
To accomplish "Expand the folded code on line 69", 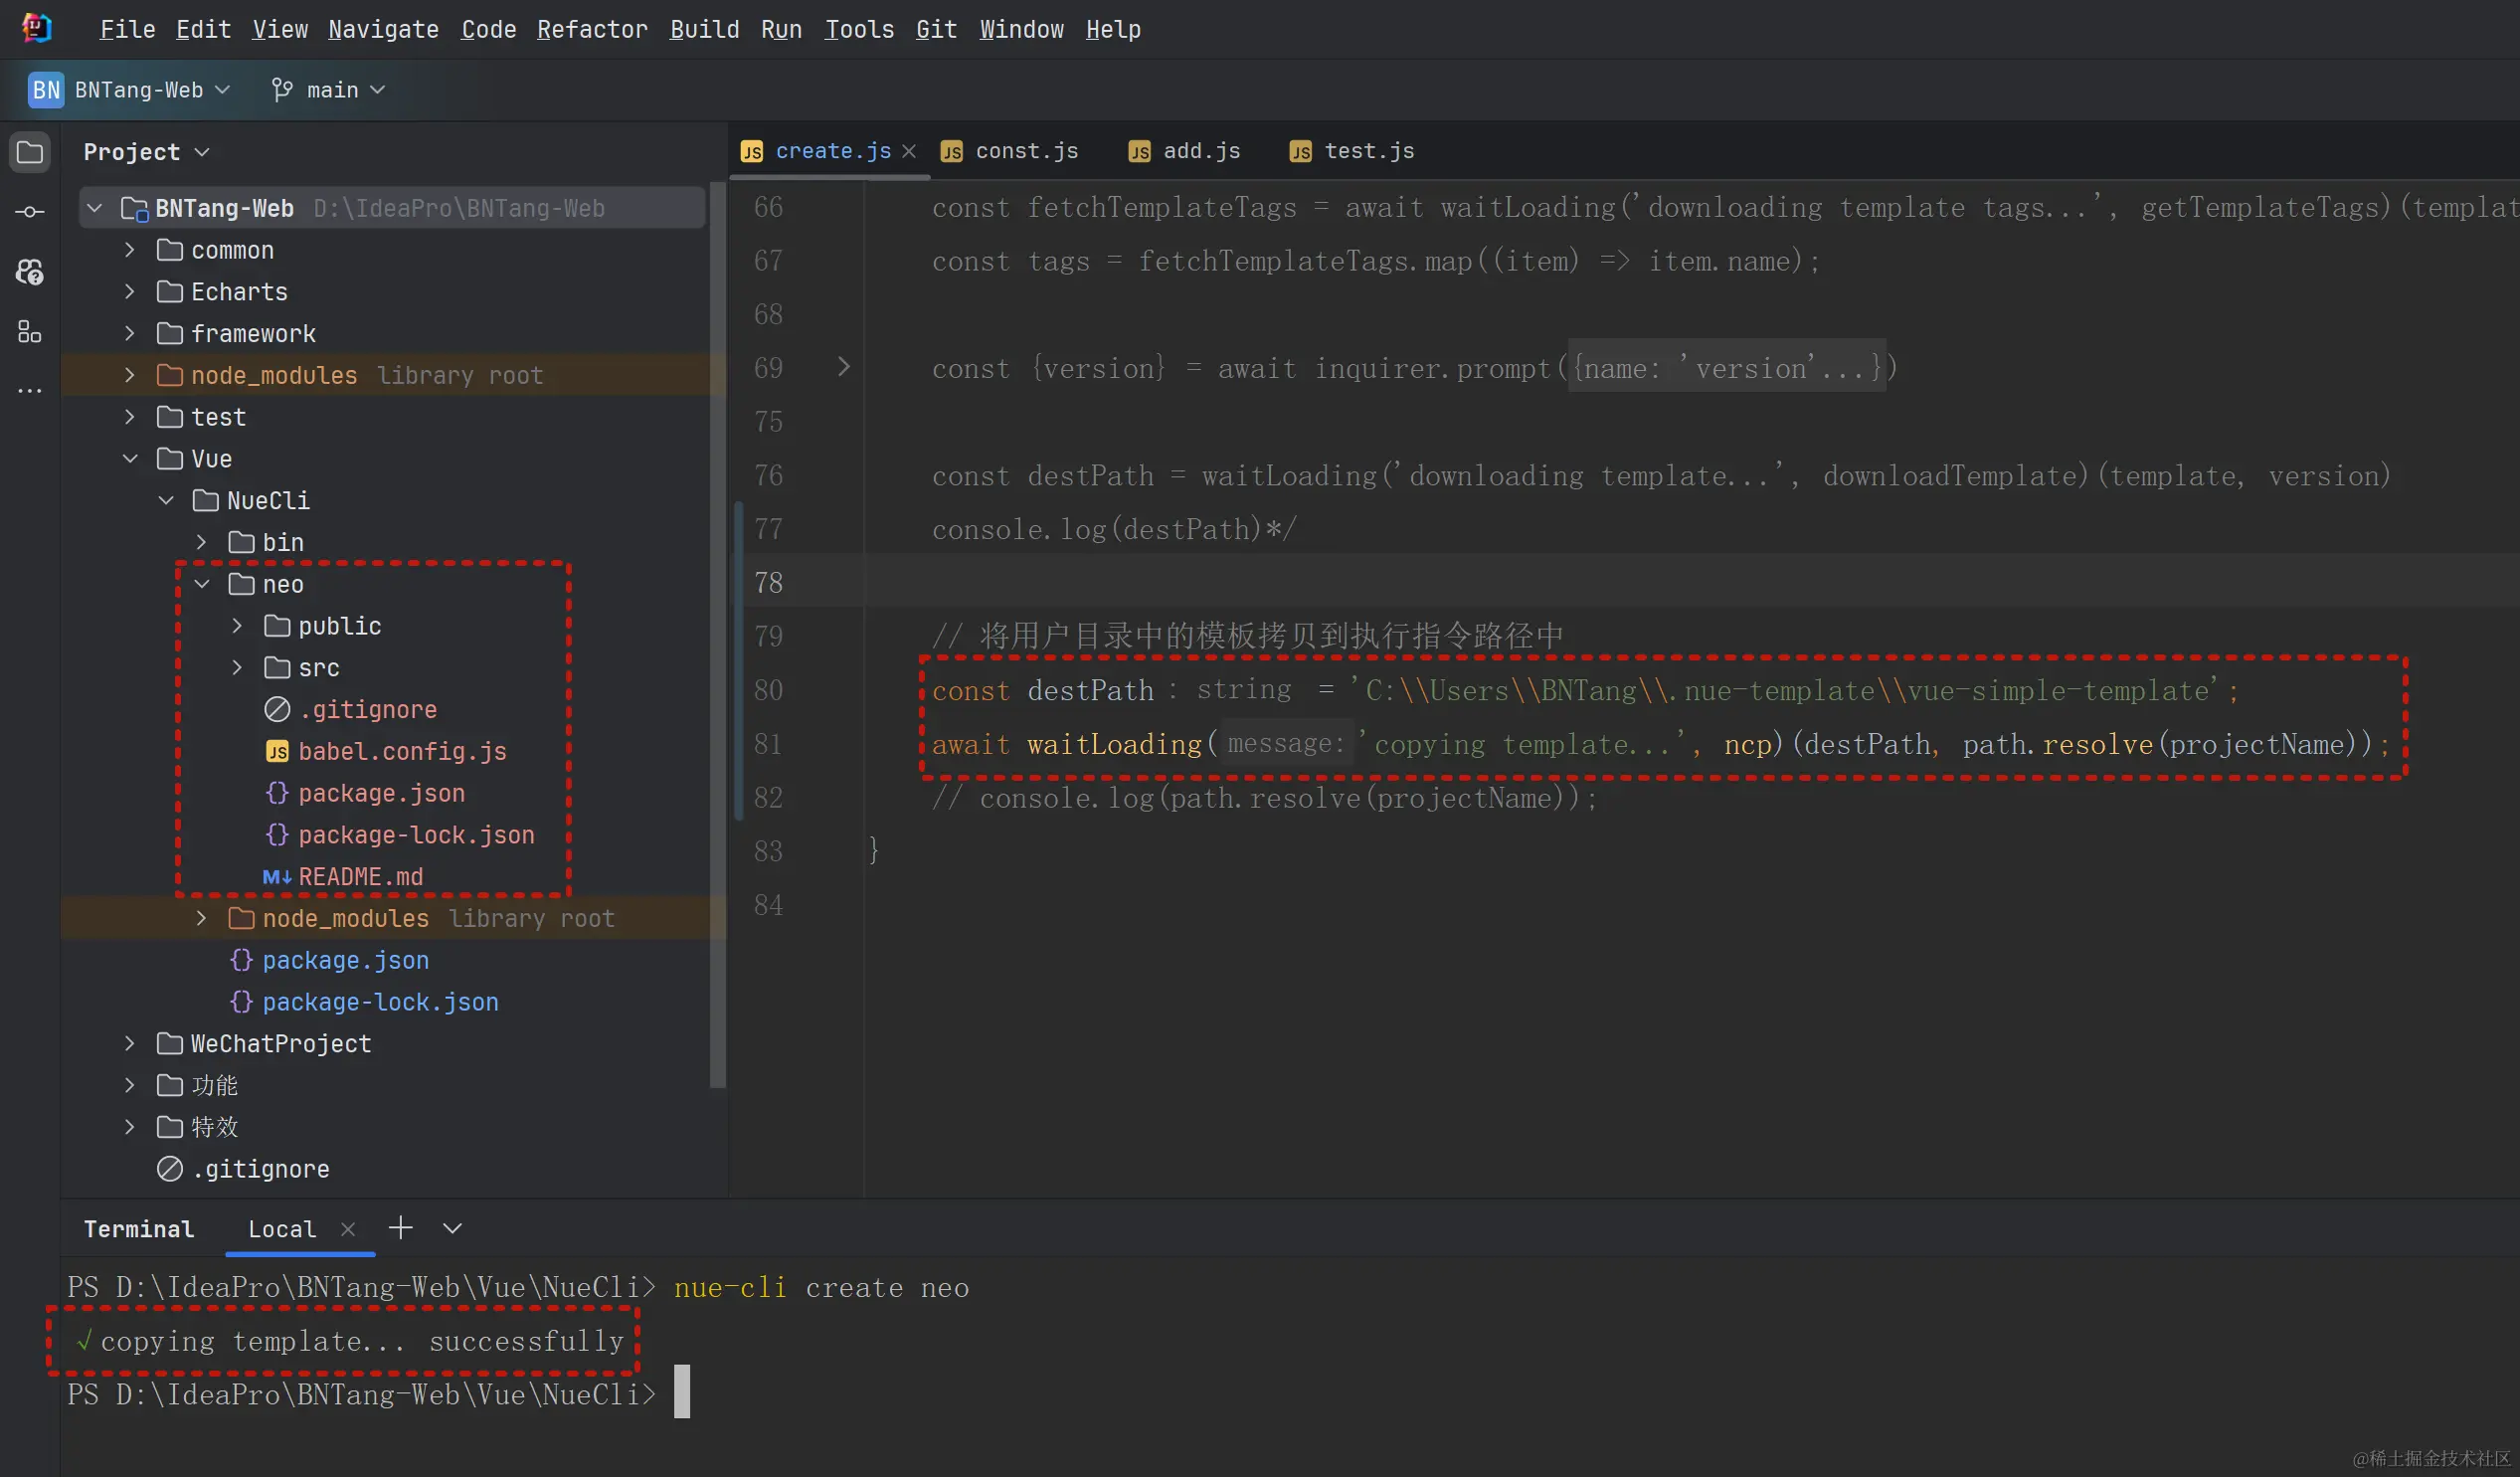I will point(844,367).
